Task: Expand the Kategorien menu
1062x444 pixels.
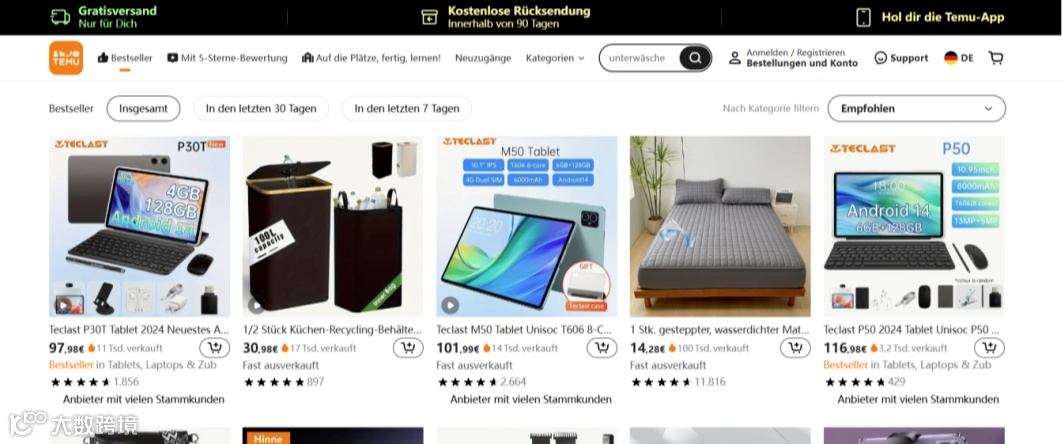Action: [x=555, y=58]
